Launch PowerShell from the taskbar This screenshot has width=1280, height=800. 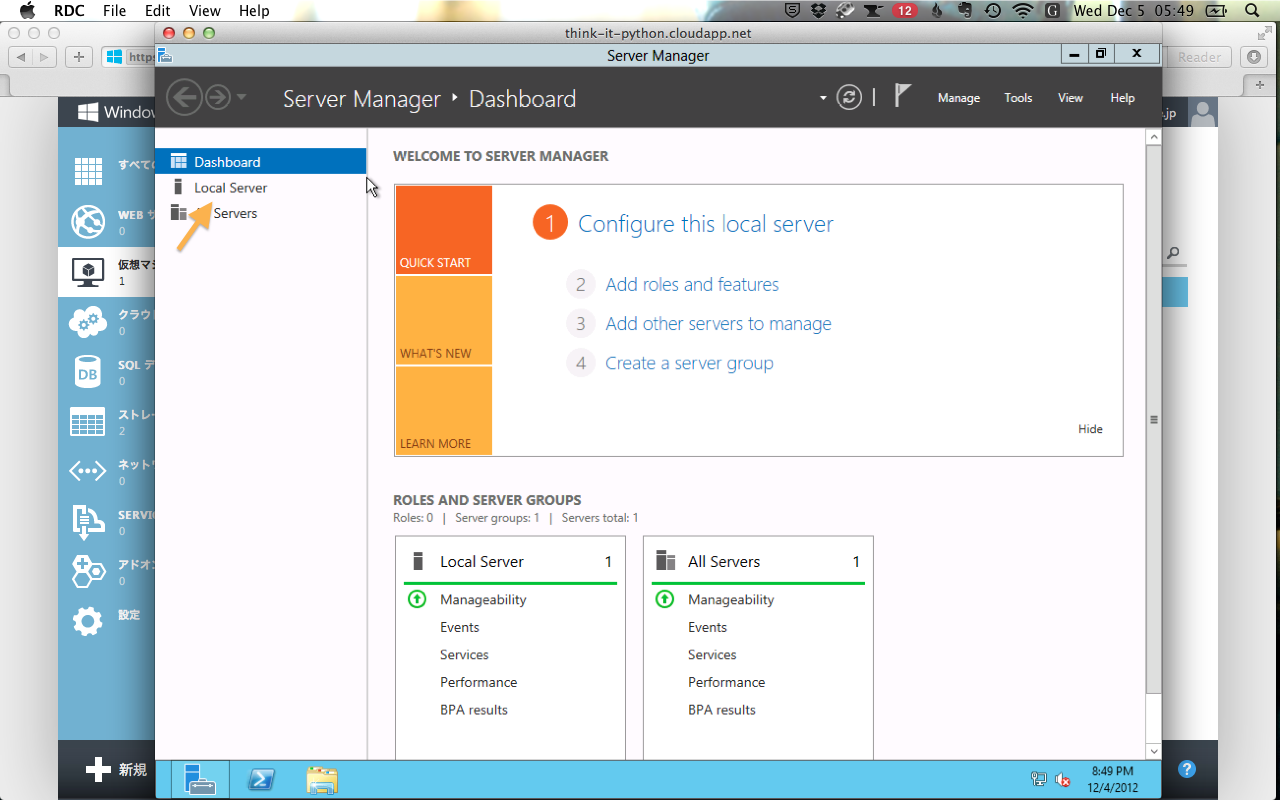262,779
